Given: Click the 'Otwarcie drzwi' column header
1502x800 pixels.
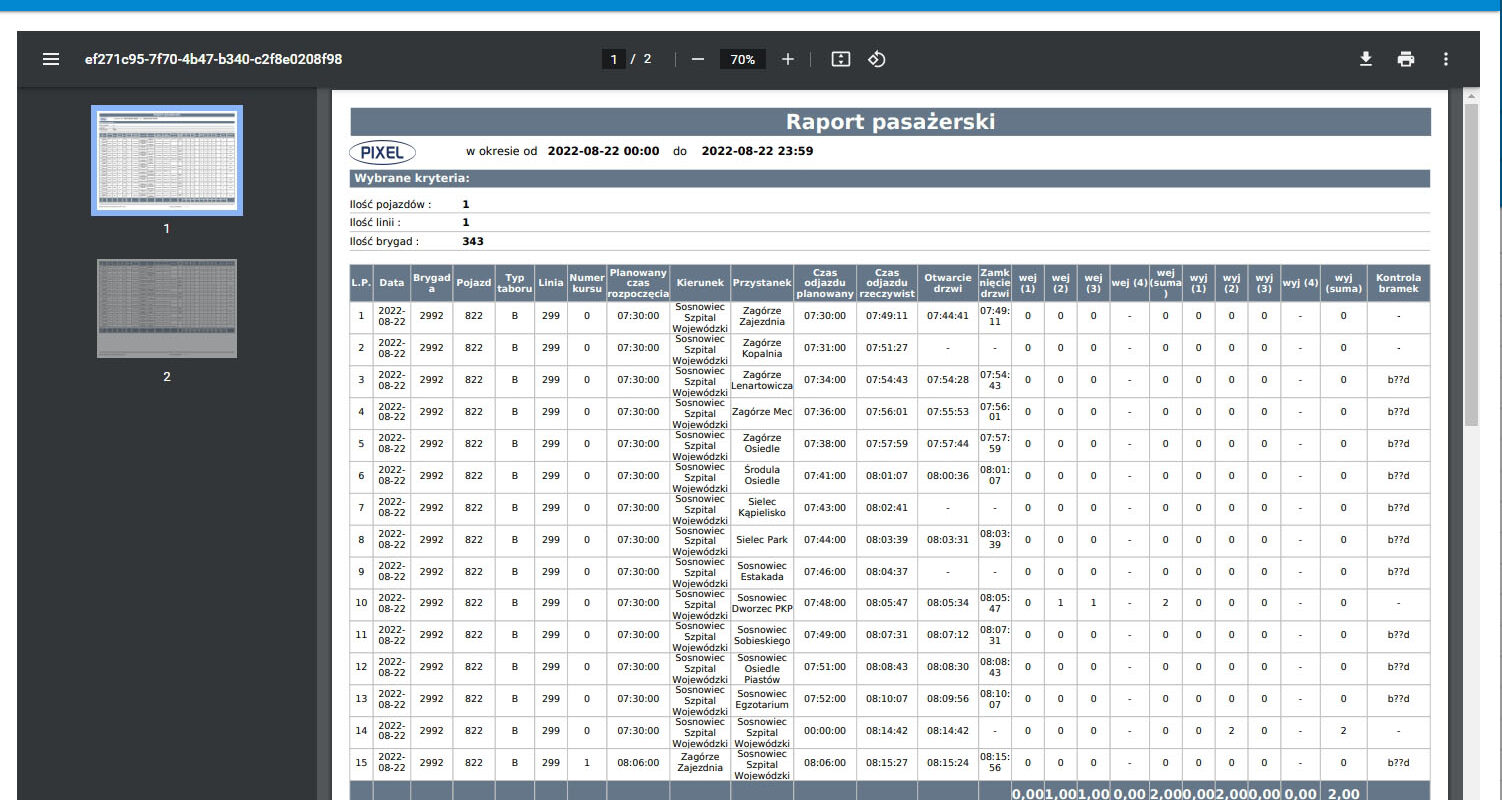Looking at the screenshot, I should coord(948,283).
